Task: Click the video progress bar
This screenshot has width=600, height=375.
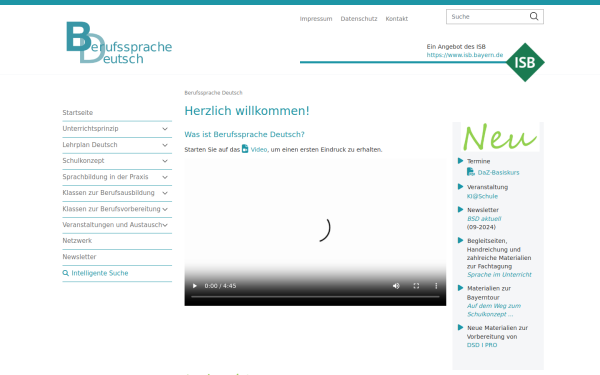Action: (315, 297)
